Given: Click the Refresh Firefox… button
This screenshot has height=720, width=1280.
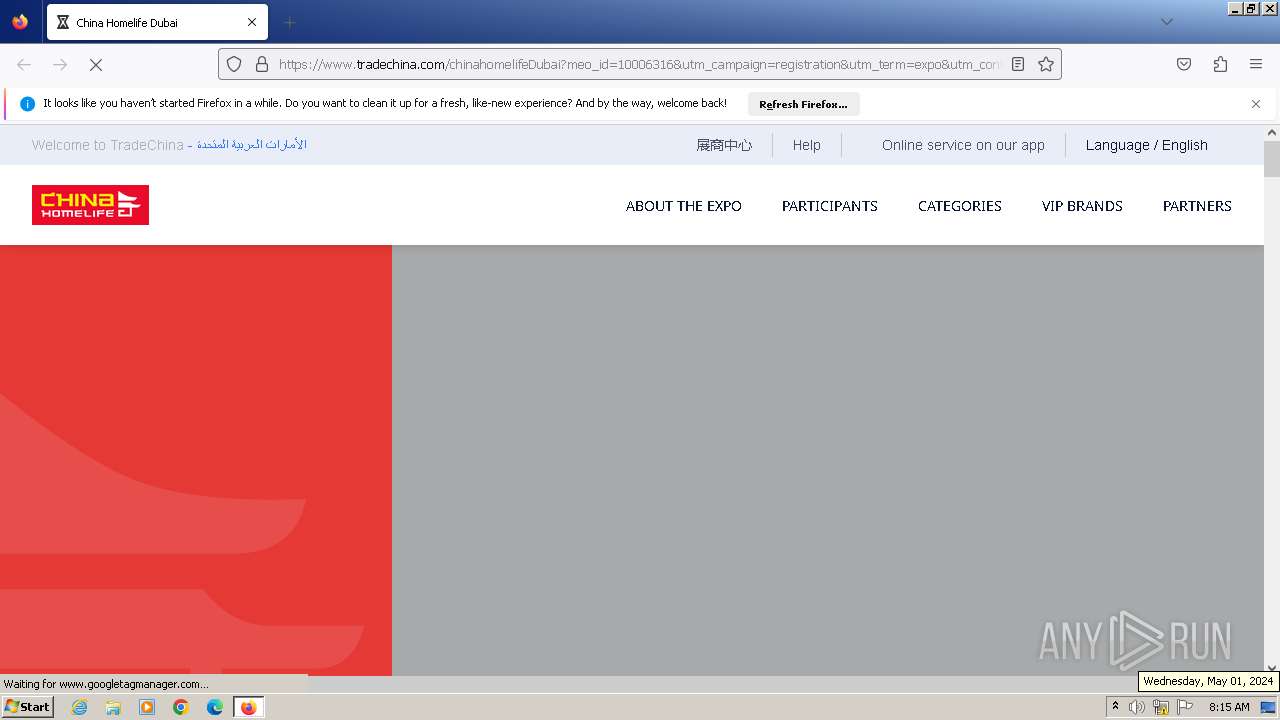Looking at the screenshot, I should click(x=803, y=104).
